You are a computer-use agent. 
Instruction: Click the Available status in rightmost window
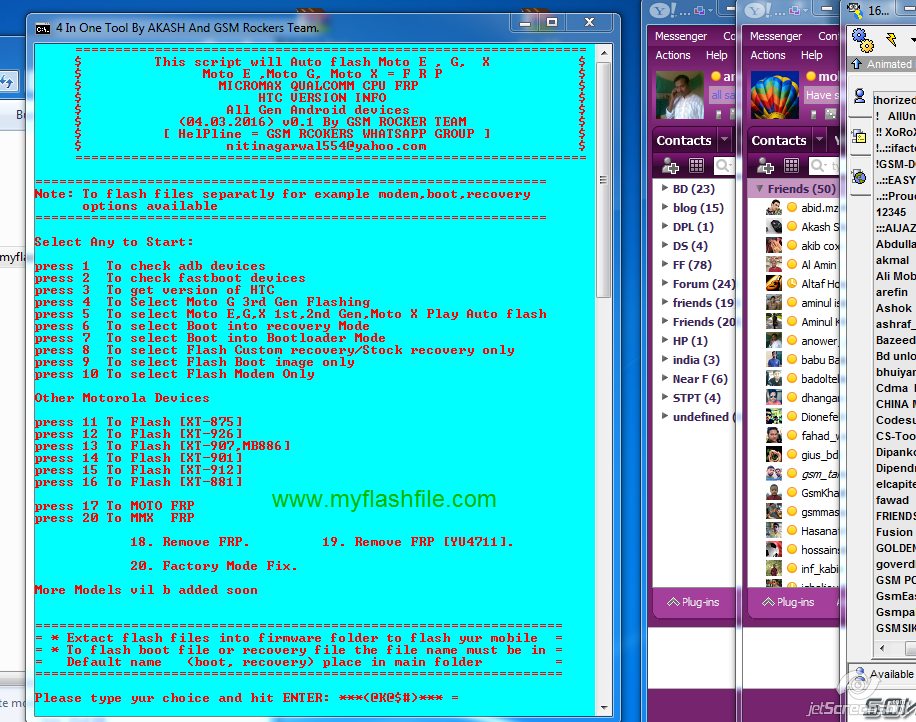click(x=890, y=674)
